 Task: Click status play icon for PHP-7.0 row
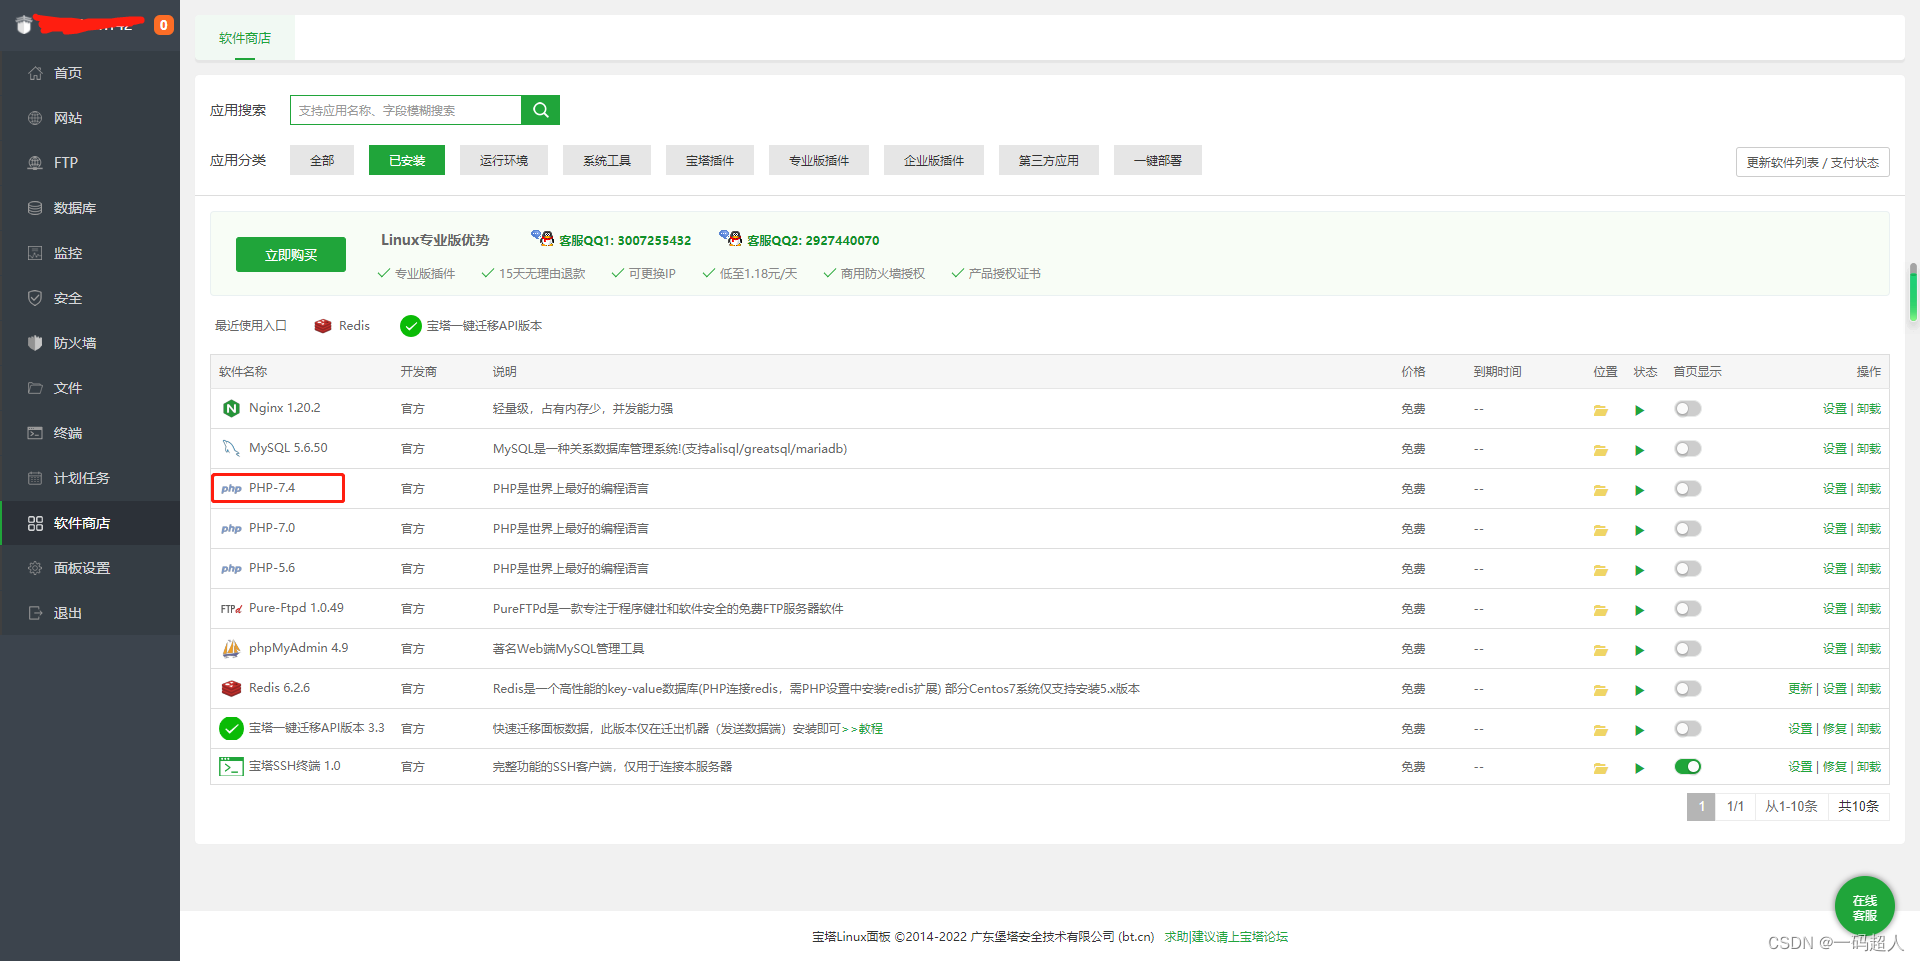click(1639, 530)
